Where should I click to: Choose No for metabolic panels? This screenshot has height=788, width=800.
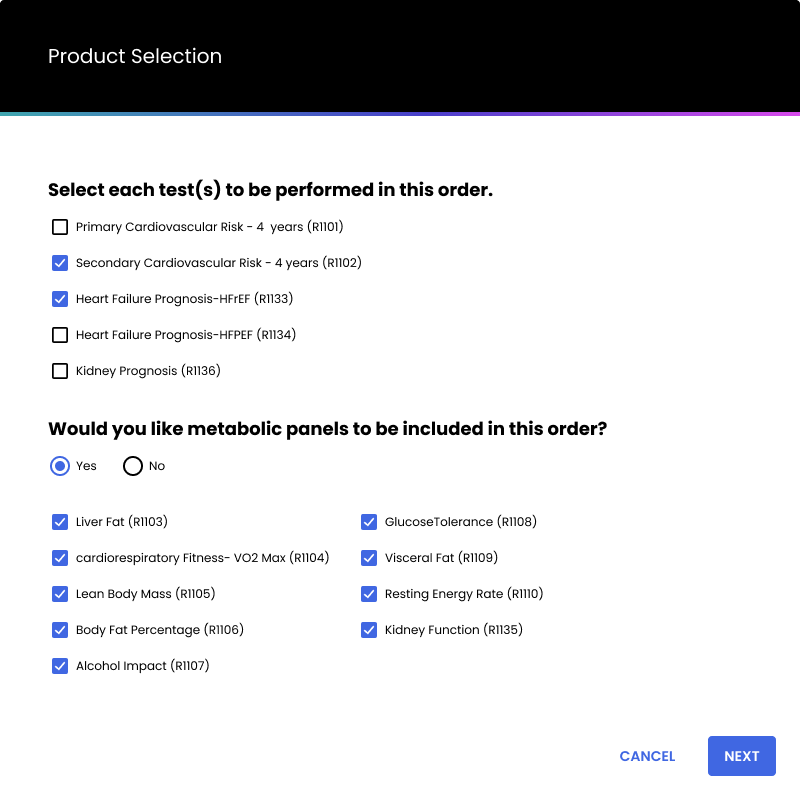pos(133,466)
